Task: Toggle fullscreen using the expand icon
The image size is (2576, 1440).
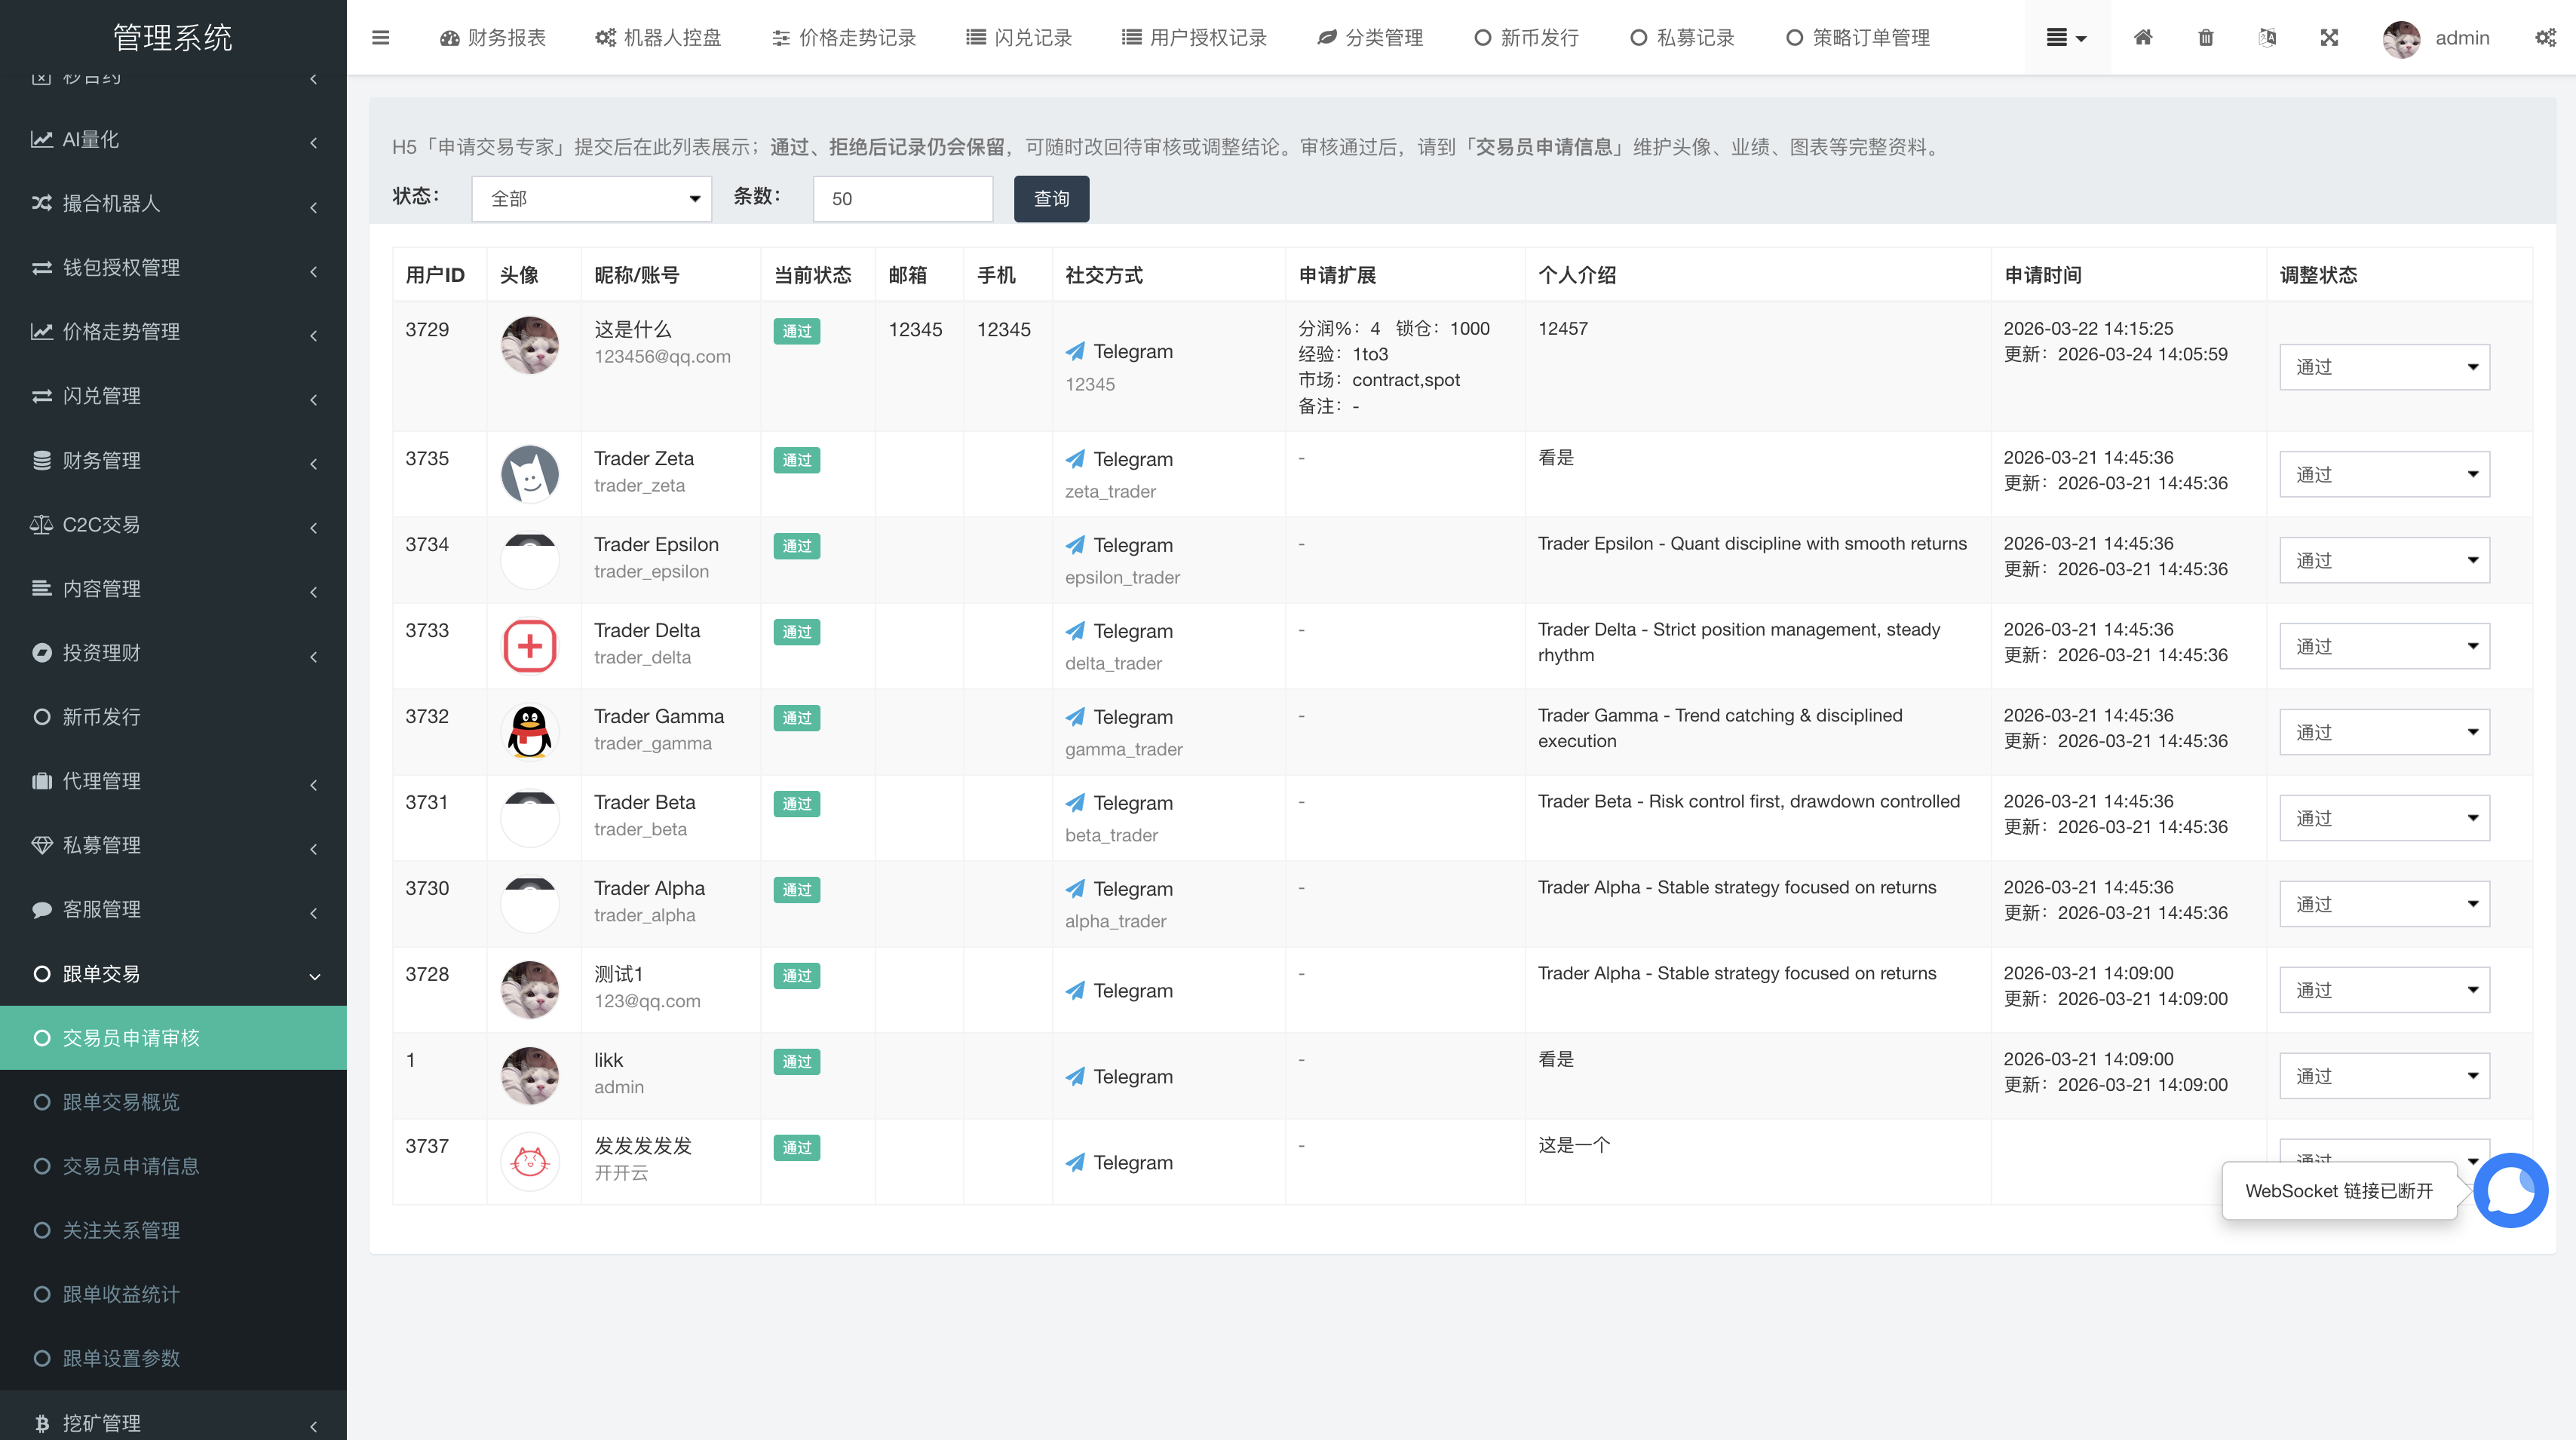Action: coord(2329,37)
